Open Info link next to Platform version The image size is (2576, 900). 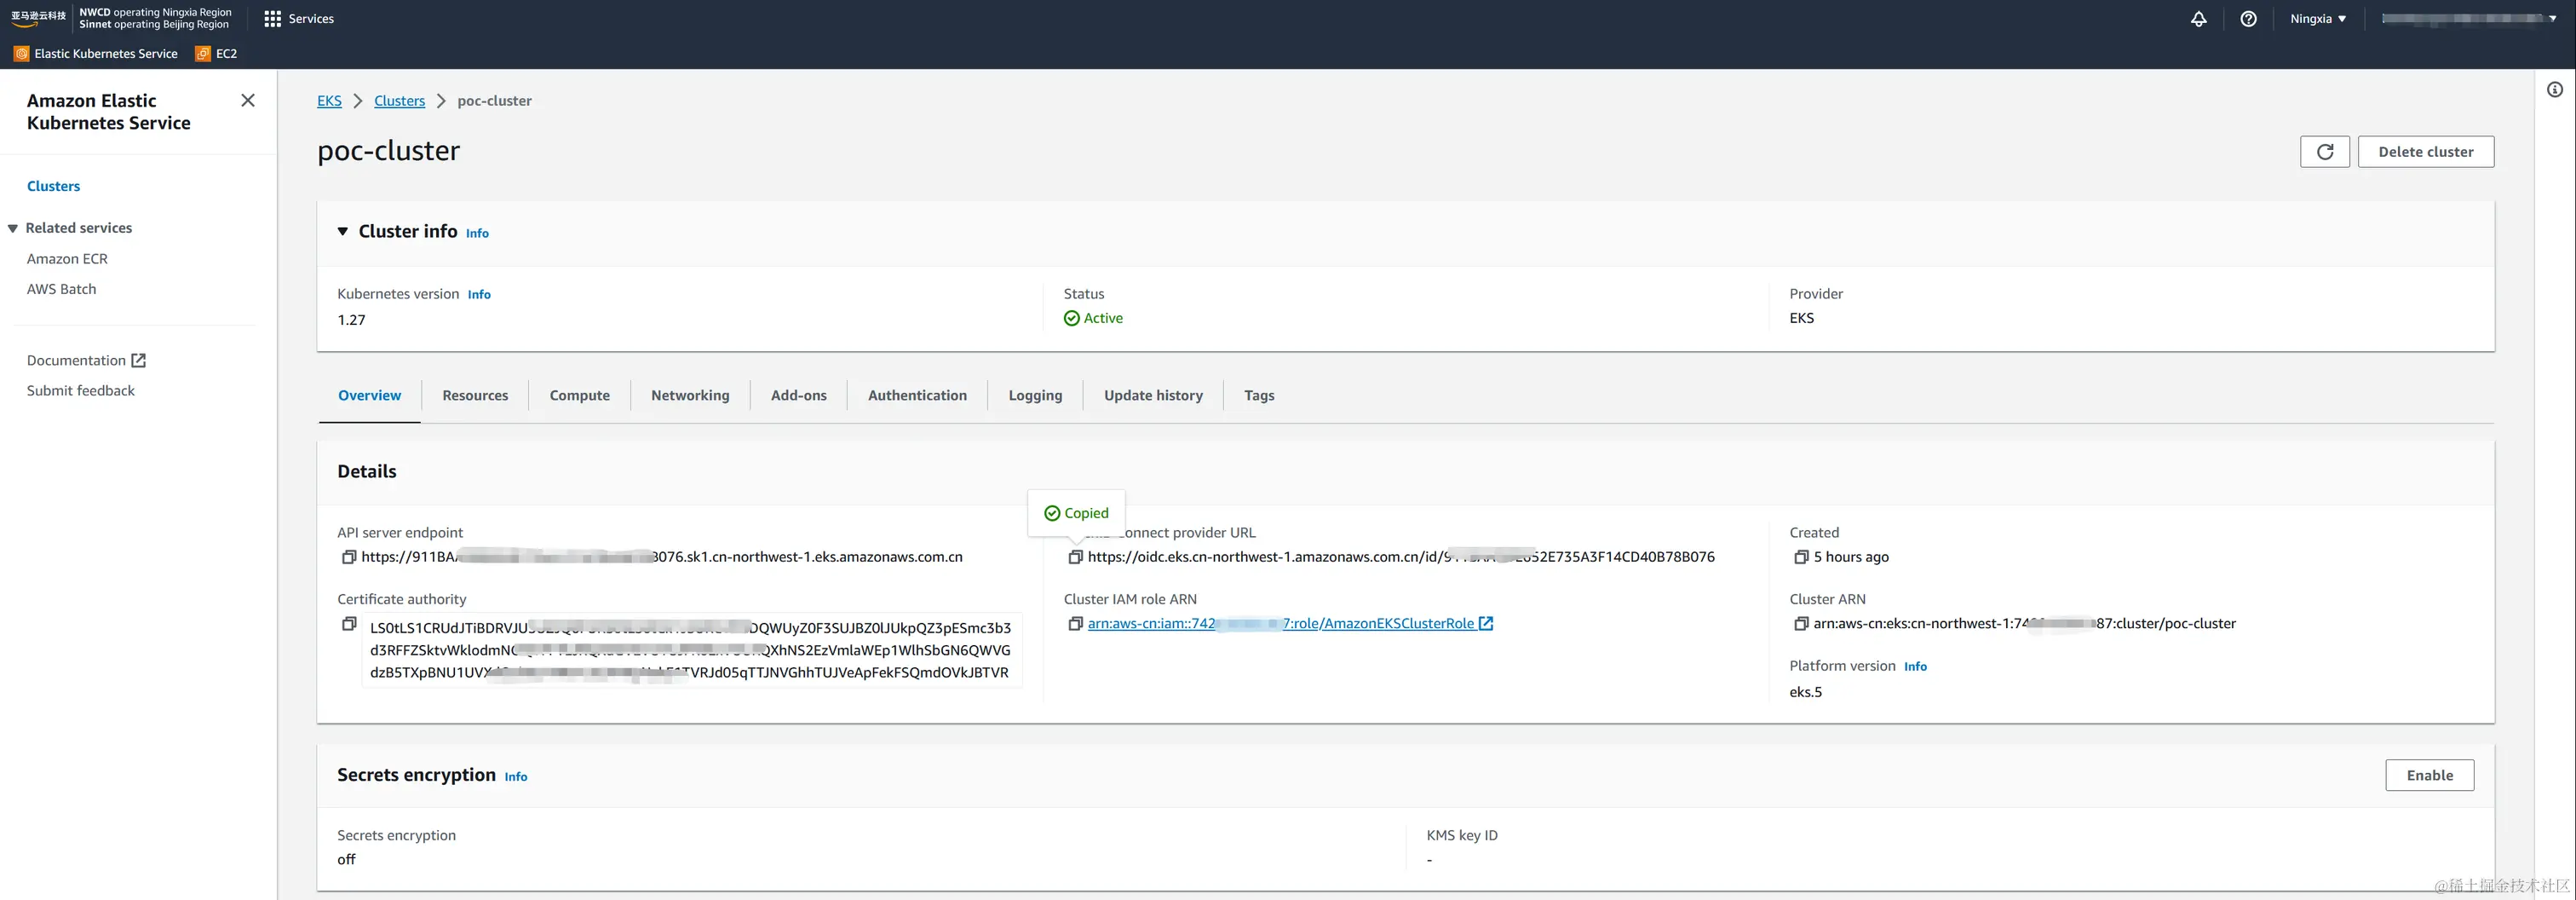tap(1915, 667)
